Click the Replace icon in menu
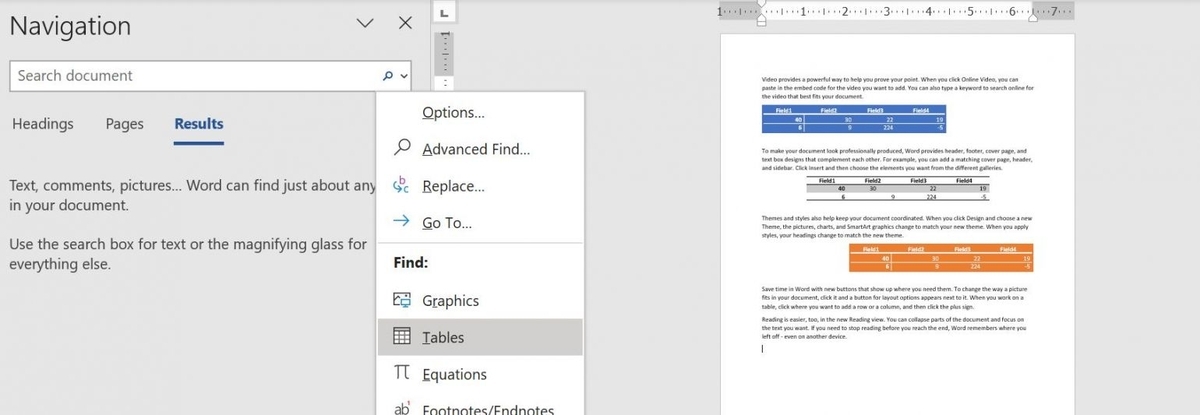 (401, 186)
